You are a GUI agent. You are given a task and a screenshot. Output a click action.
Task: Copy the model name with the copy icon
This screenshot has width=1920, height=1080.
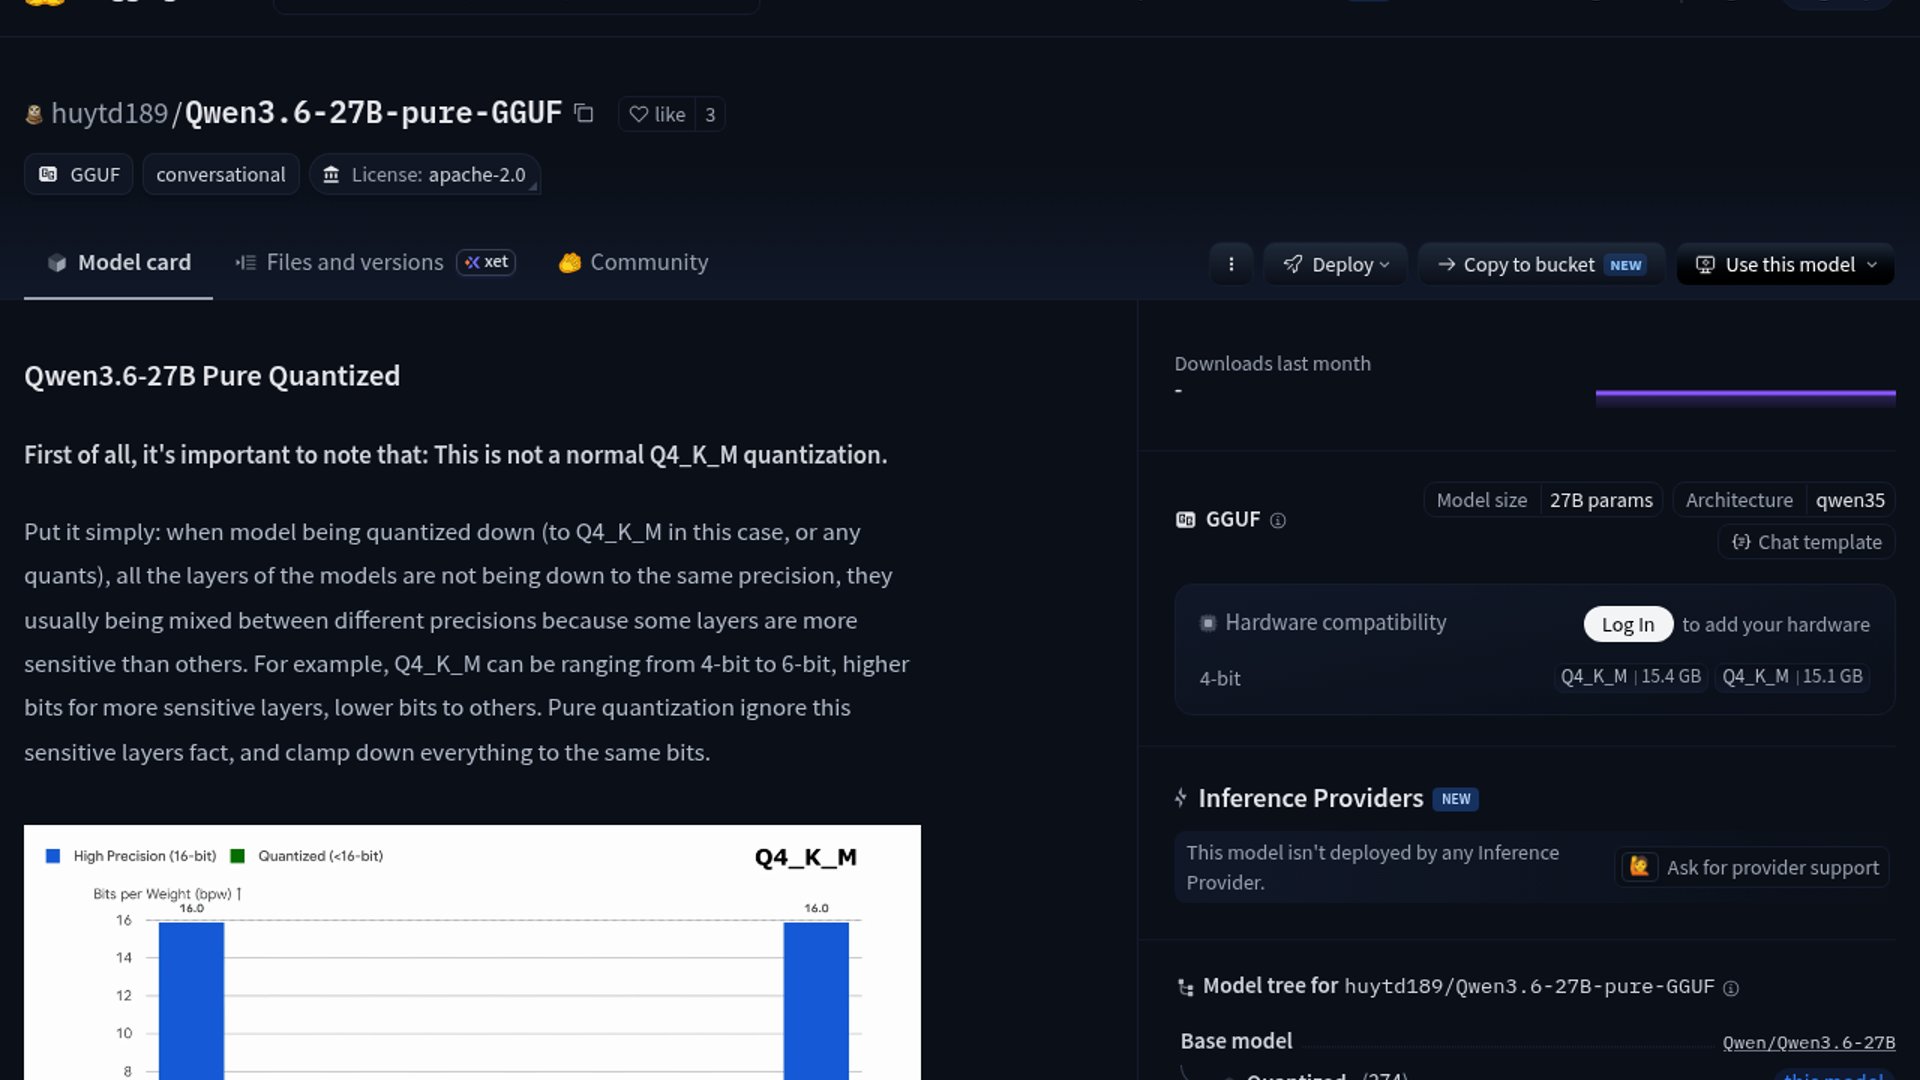coord(584,114)
